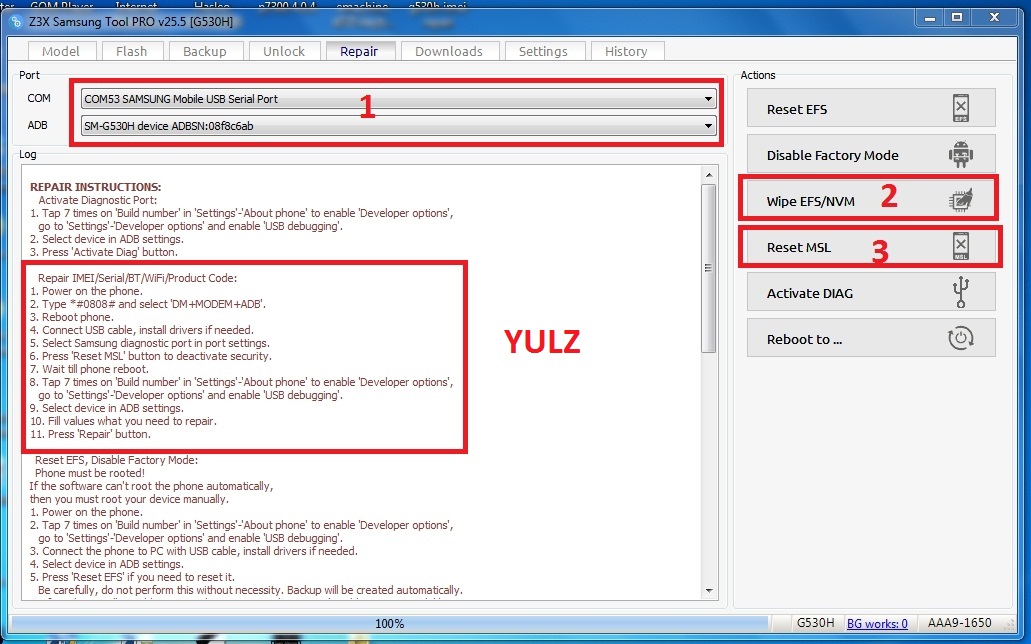
Task: Click the Reboot to ... button
Action: coord(871,338)
